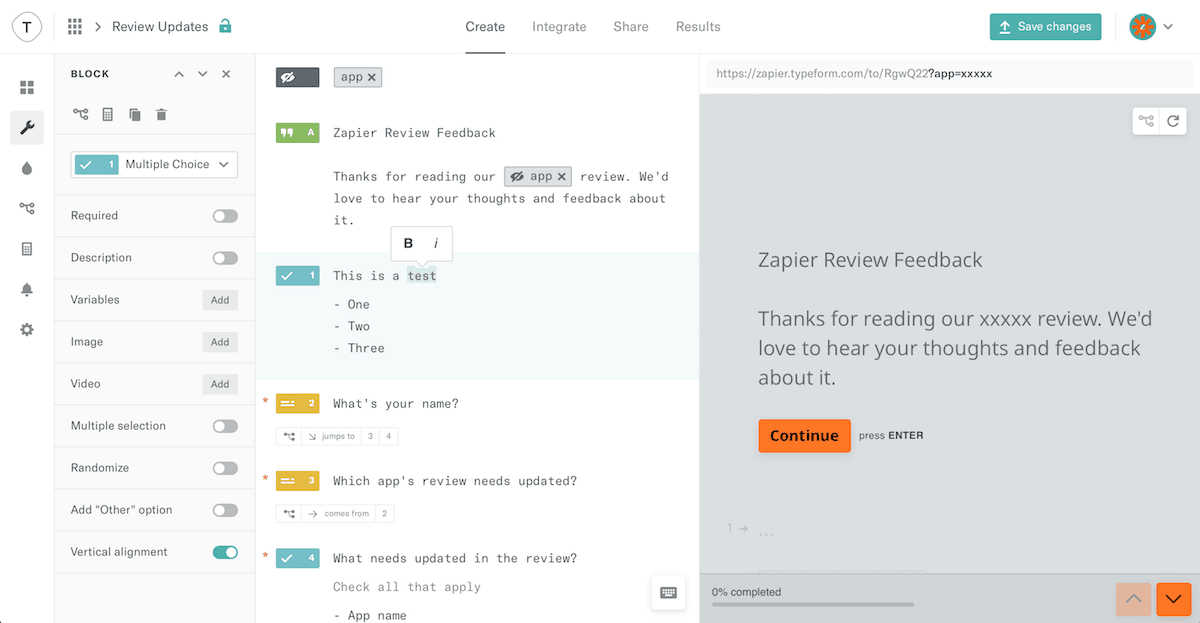Click the logic jump icon in Block toolbar
Image resolution: width=1200 pixels, height=623 pixels.
80,115
